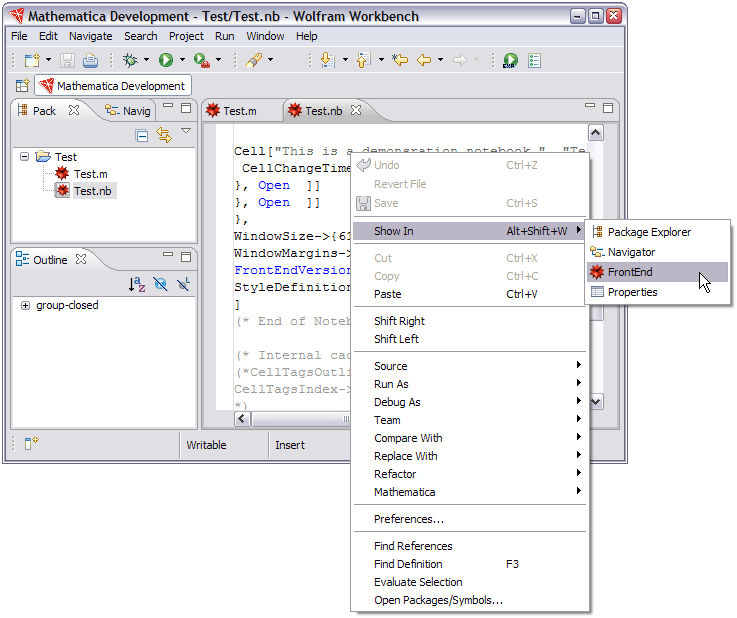Open the File menu
737x618 pixels.
(x=19, y=36)
